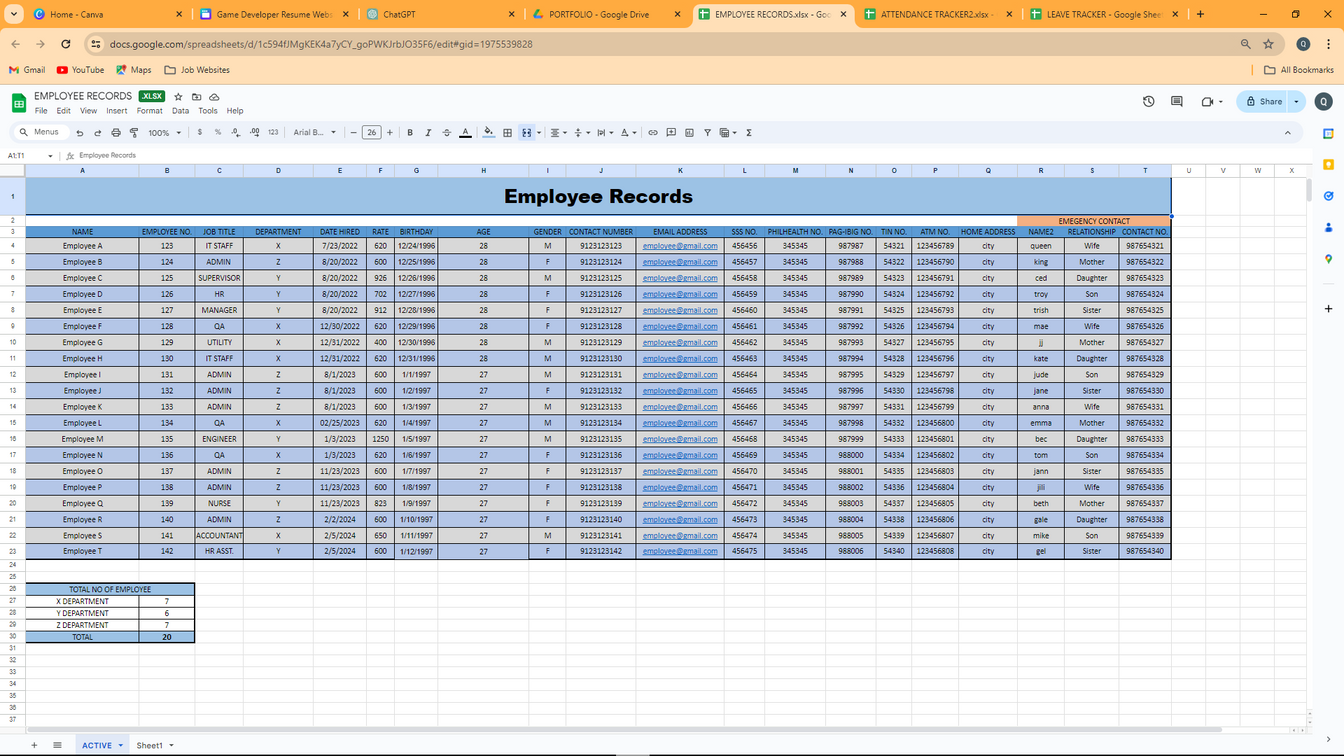Viewport: 1344px width, 756px height.
Task: Open Google Tasks side panel
Action: point(1328,196)
